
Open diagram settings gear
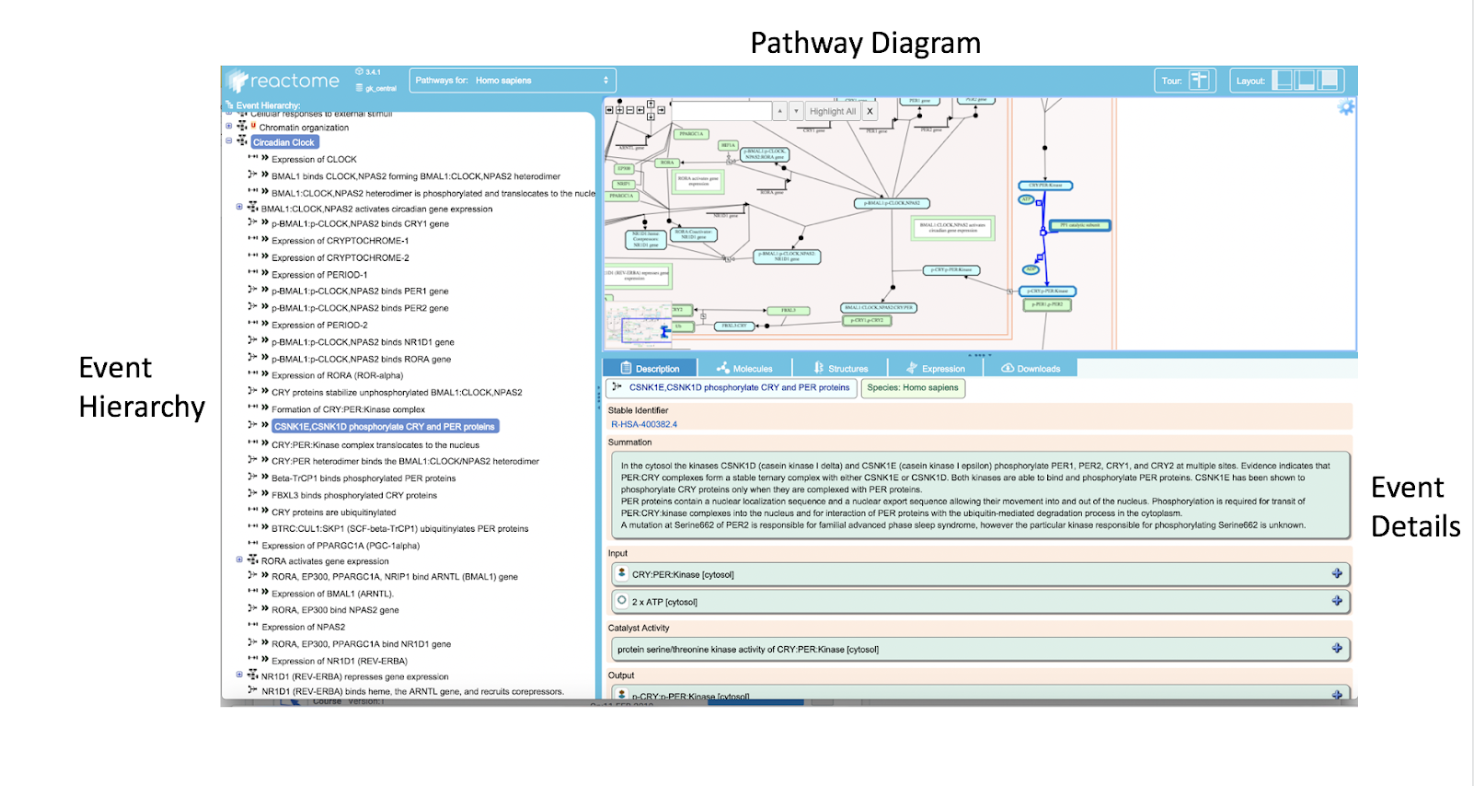[1346, 108]
